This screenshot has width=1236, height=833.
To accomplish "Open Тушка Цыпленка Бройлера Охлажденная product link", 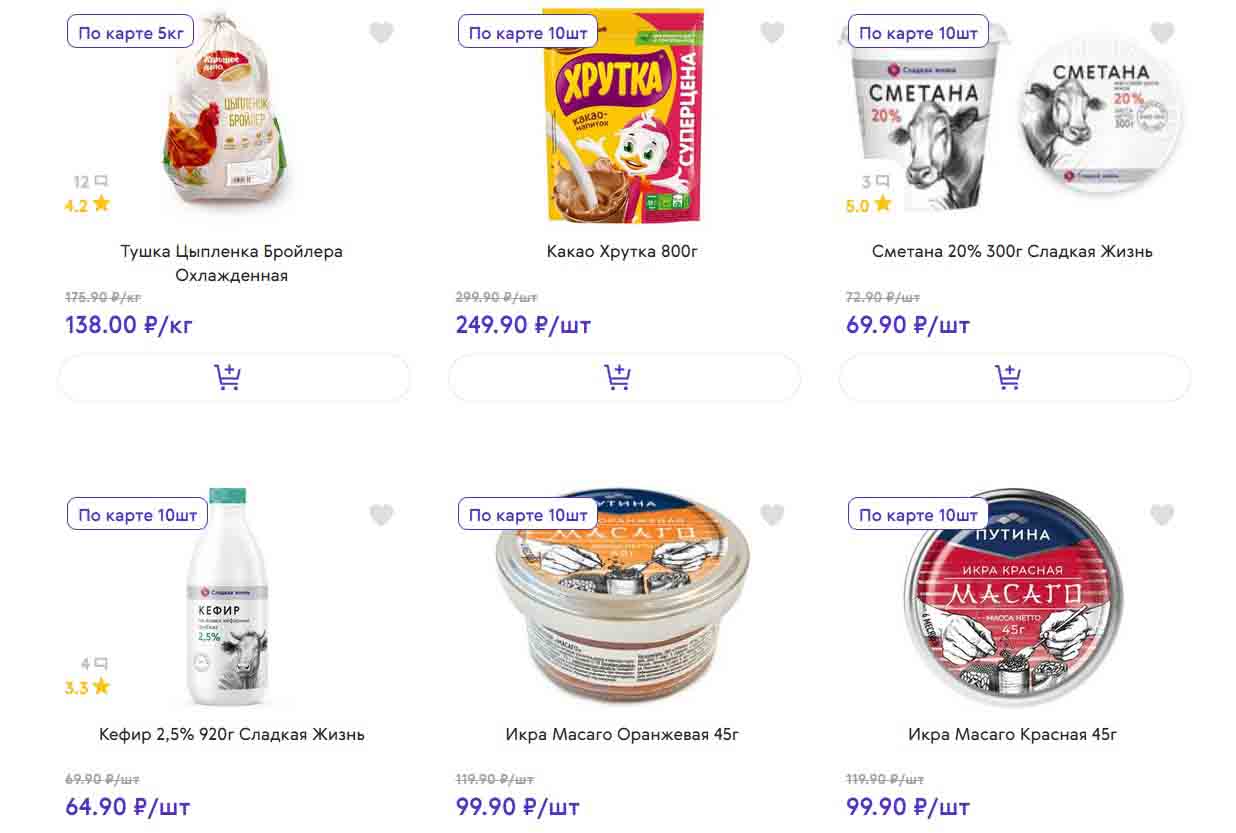I will point(232,263).
